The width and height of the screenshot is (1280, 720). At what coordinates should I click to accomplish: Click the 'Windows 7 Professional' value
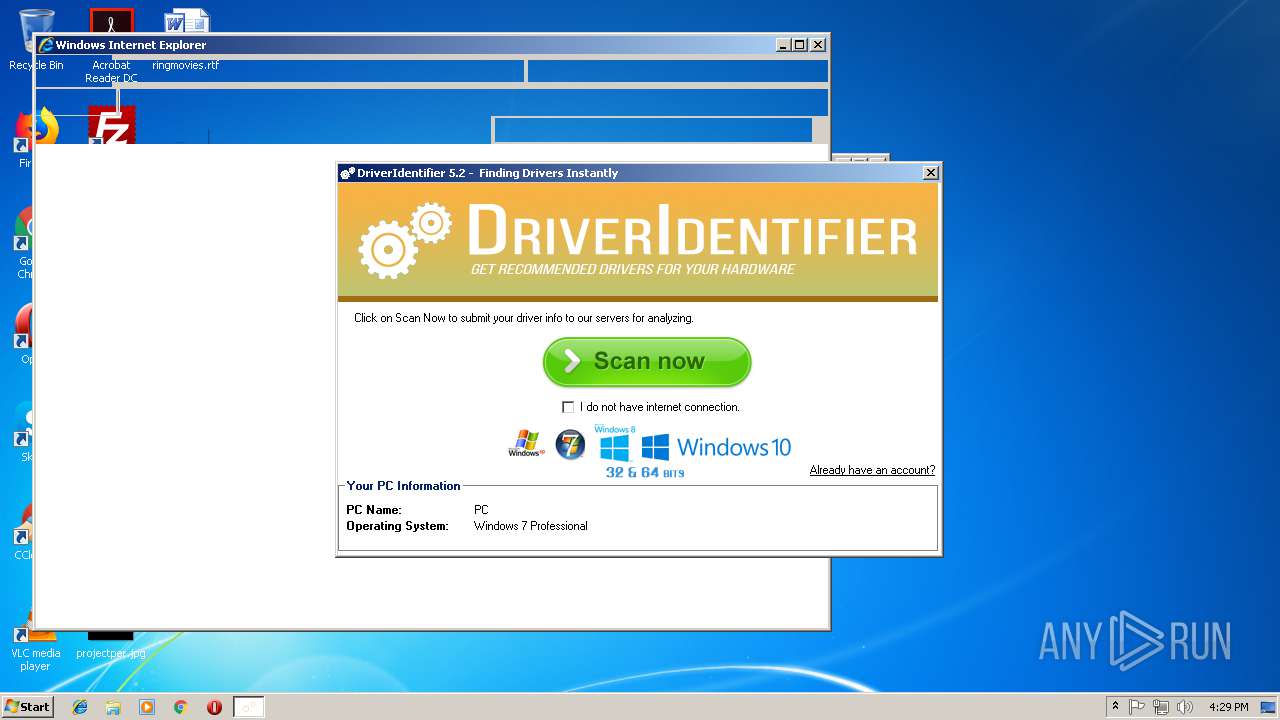point(530,526)
